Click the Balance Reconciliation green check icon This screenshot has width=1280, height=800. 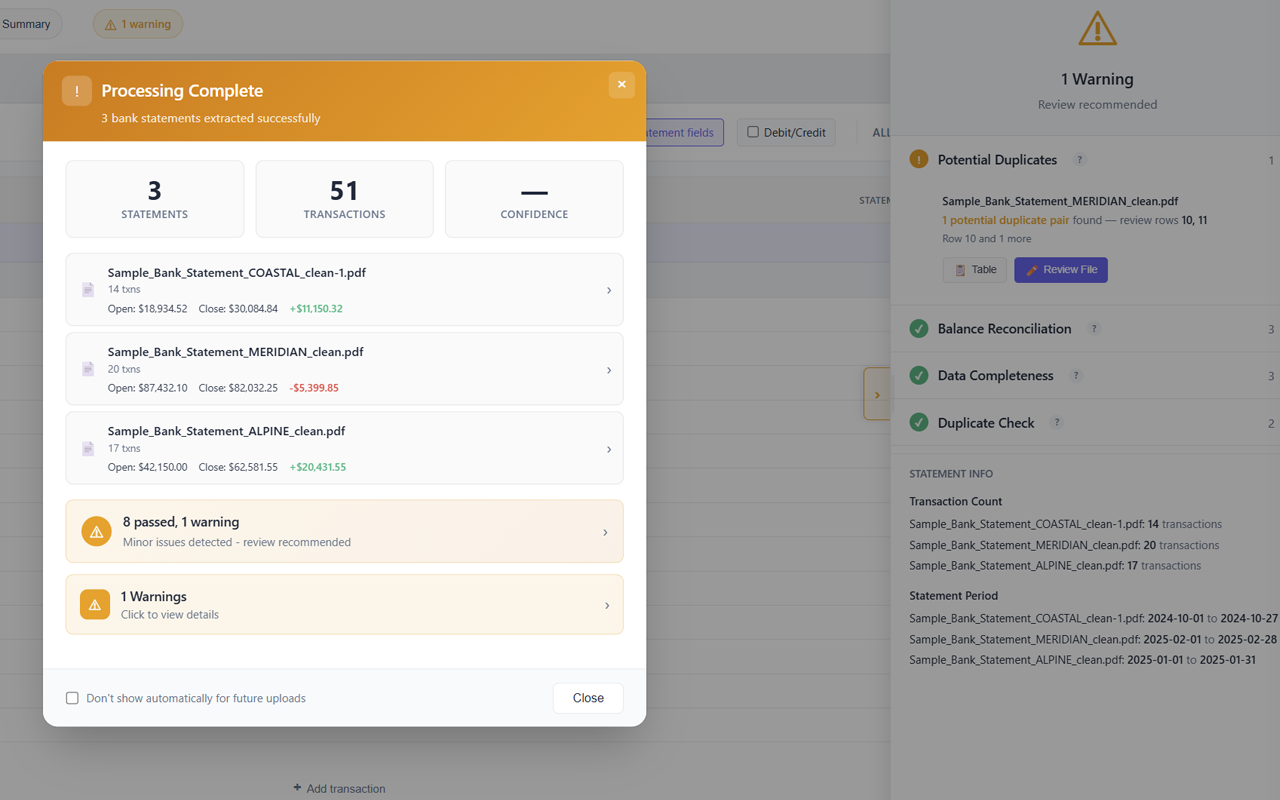click(x=919, y=328)
